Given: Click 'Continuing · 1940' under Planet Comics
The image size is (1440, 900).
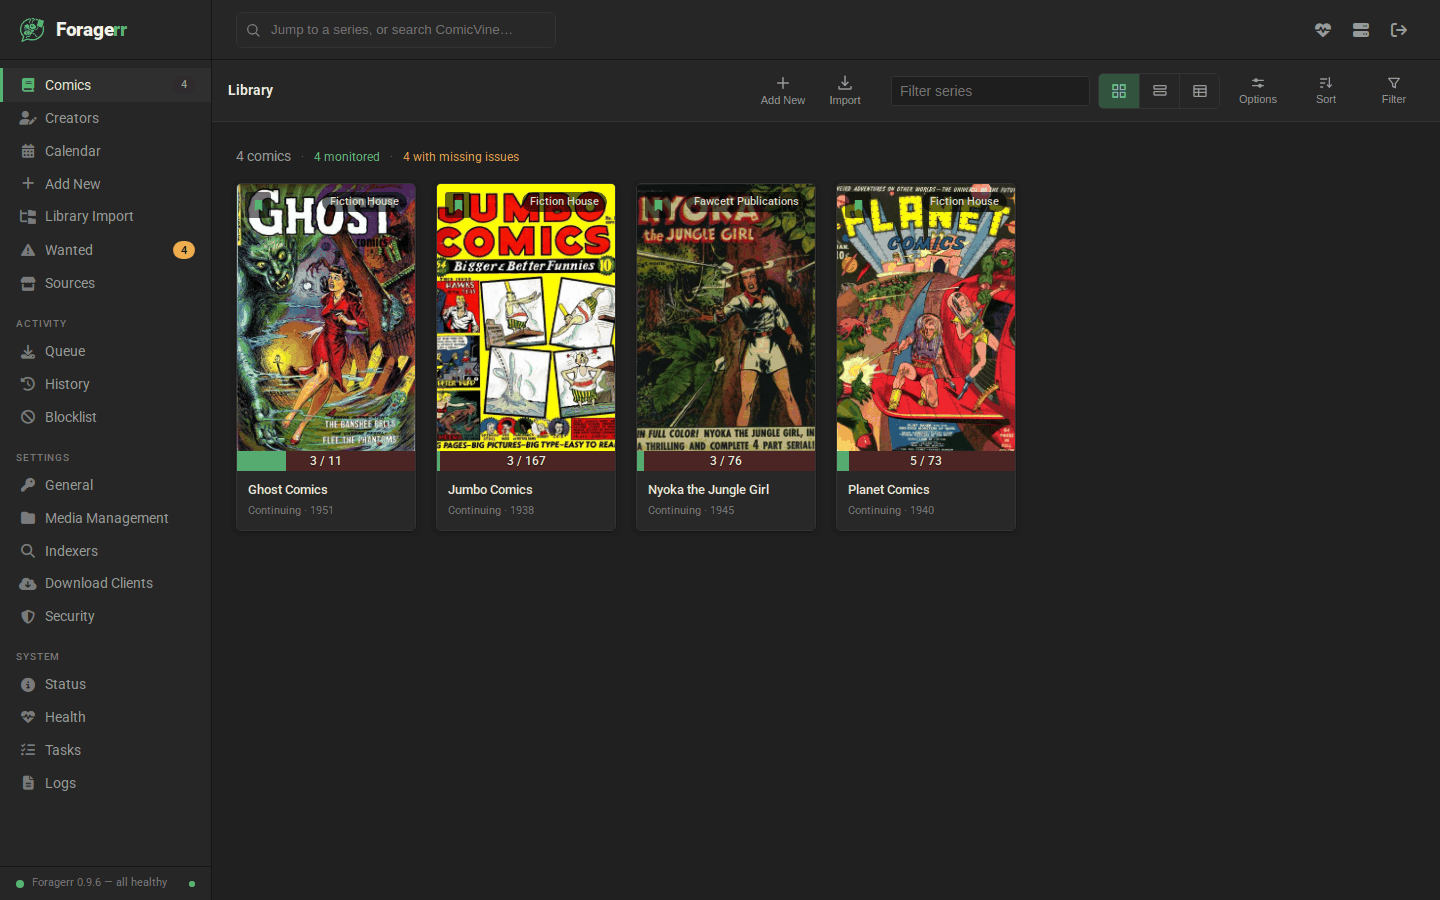Looking at the screenshot, I should pos(891,510).
